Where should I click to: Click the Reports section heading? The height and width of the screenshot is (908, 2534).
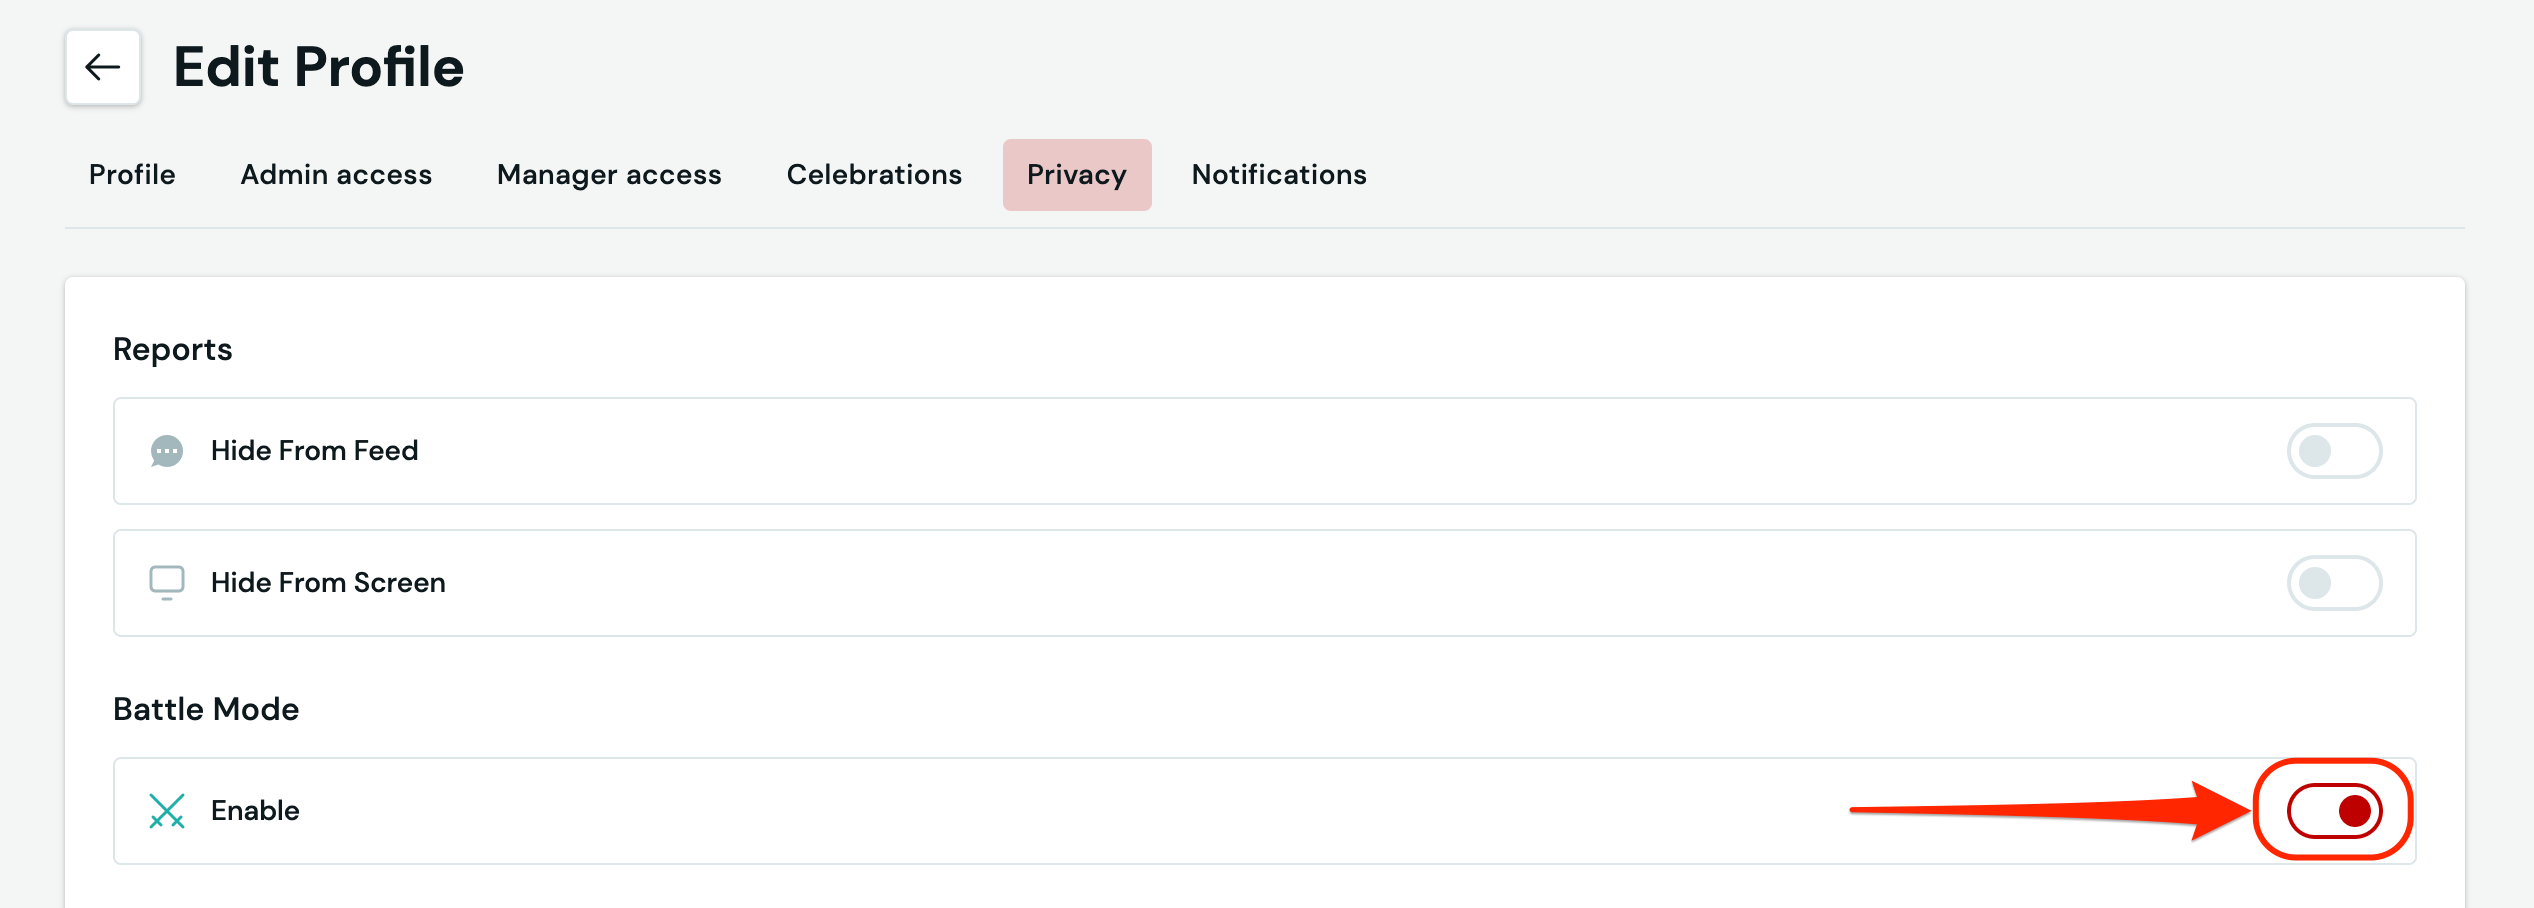[172, 349]
